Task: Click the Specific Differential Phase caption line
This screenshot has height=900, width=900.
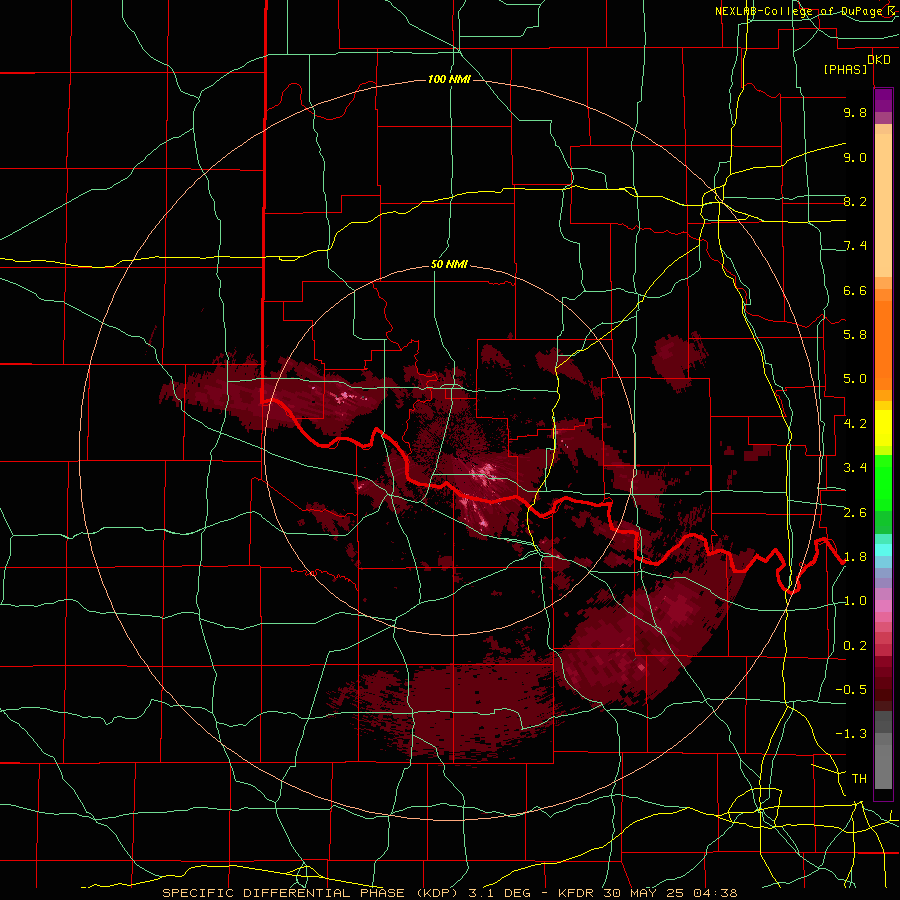Action: 449,893
